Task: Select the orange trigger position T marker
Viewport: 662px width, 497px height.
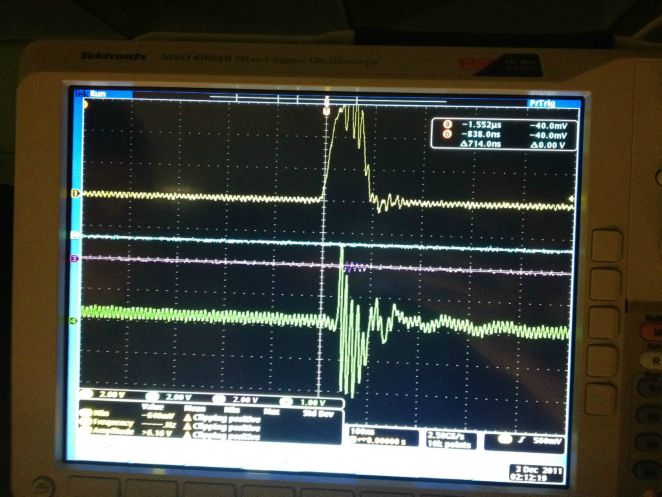Action: (325, 112)
